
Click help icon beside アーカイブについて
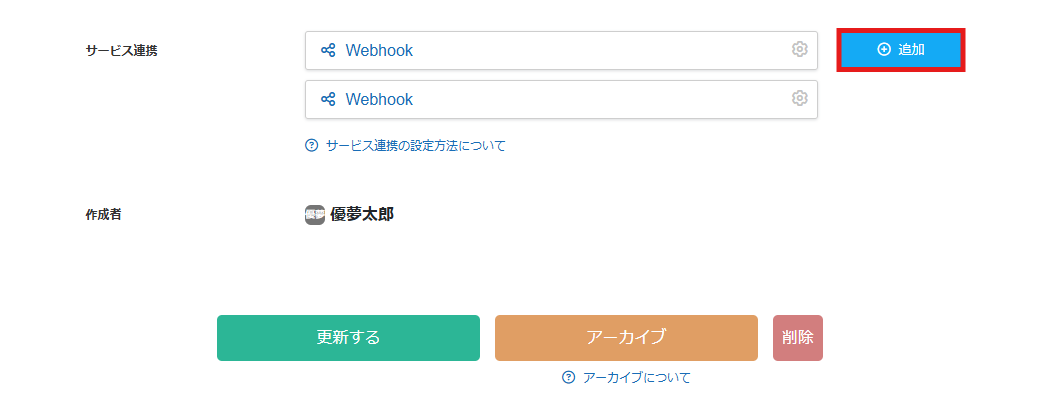point(568,378)
